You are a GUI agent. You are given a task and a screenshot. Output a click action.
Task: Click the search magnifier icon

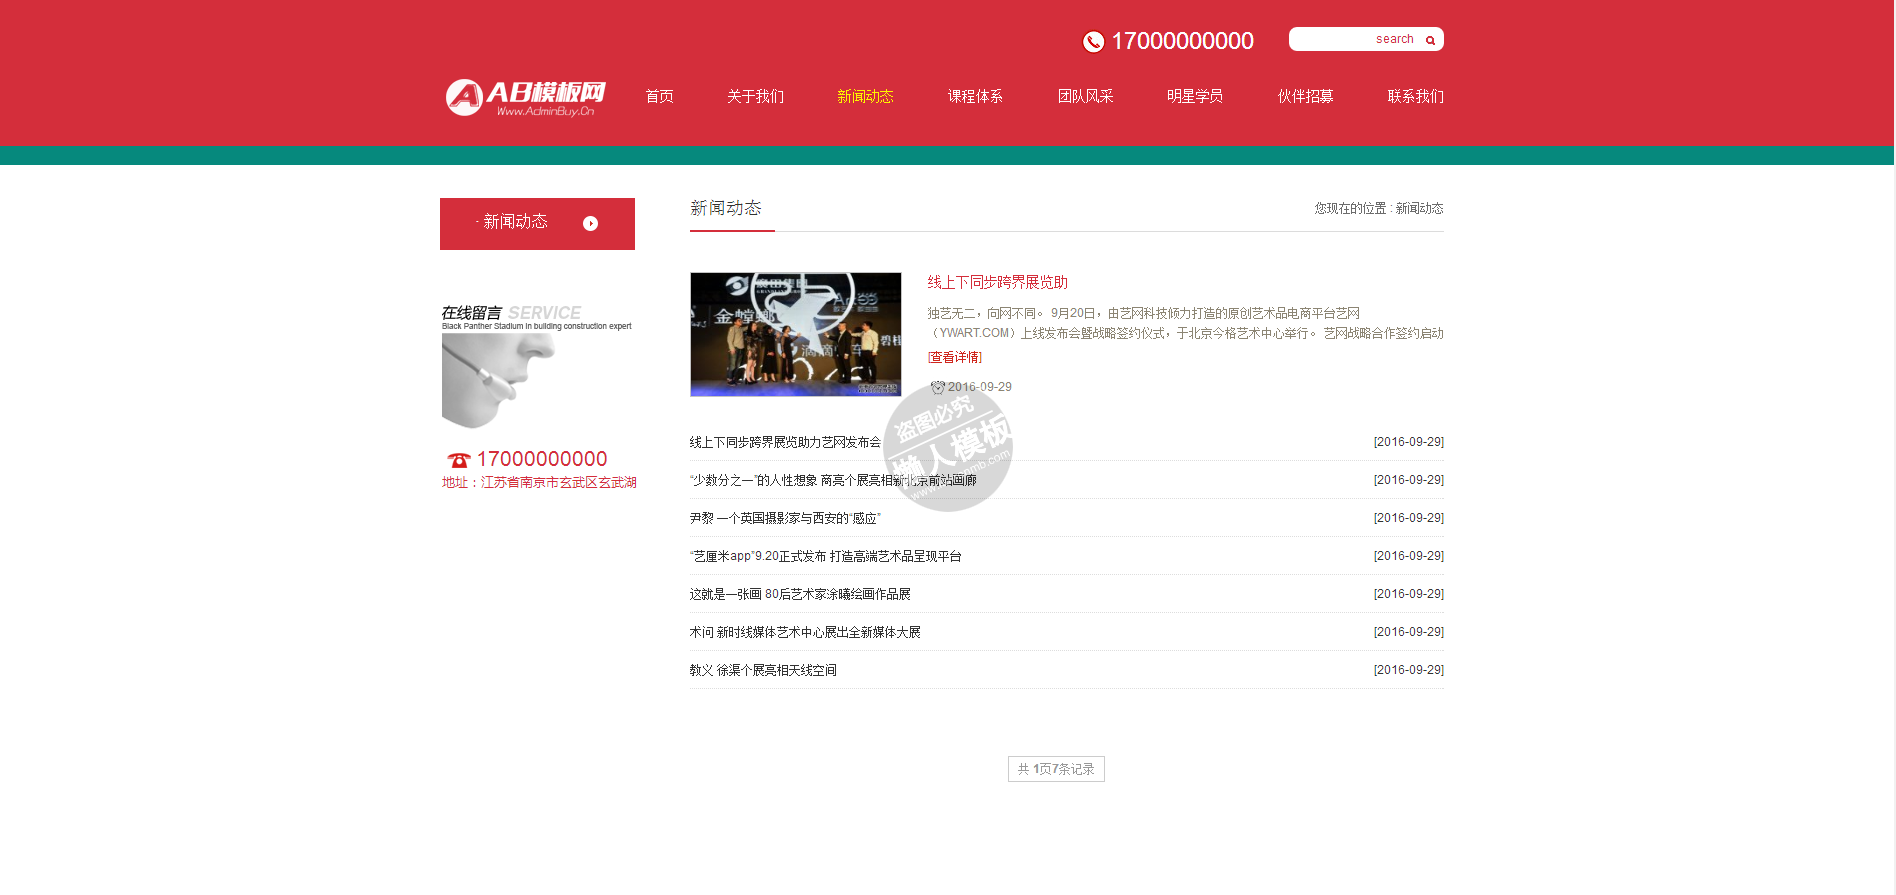1430,40
